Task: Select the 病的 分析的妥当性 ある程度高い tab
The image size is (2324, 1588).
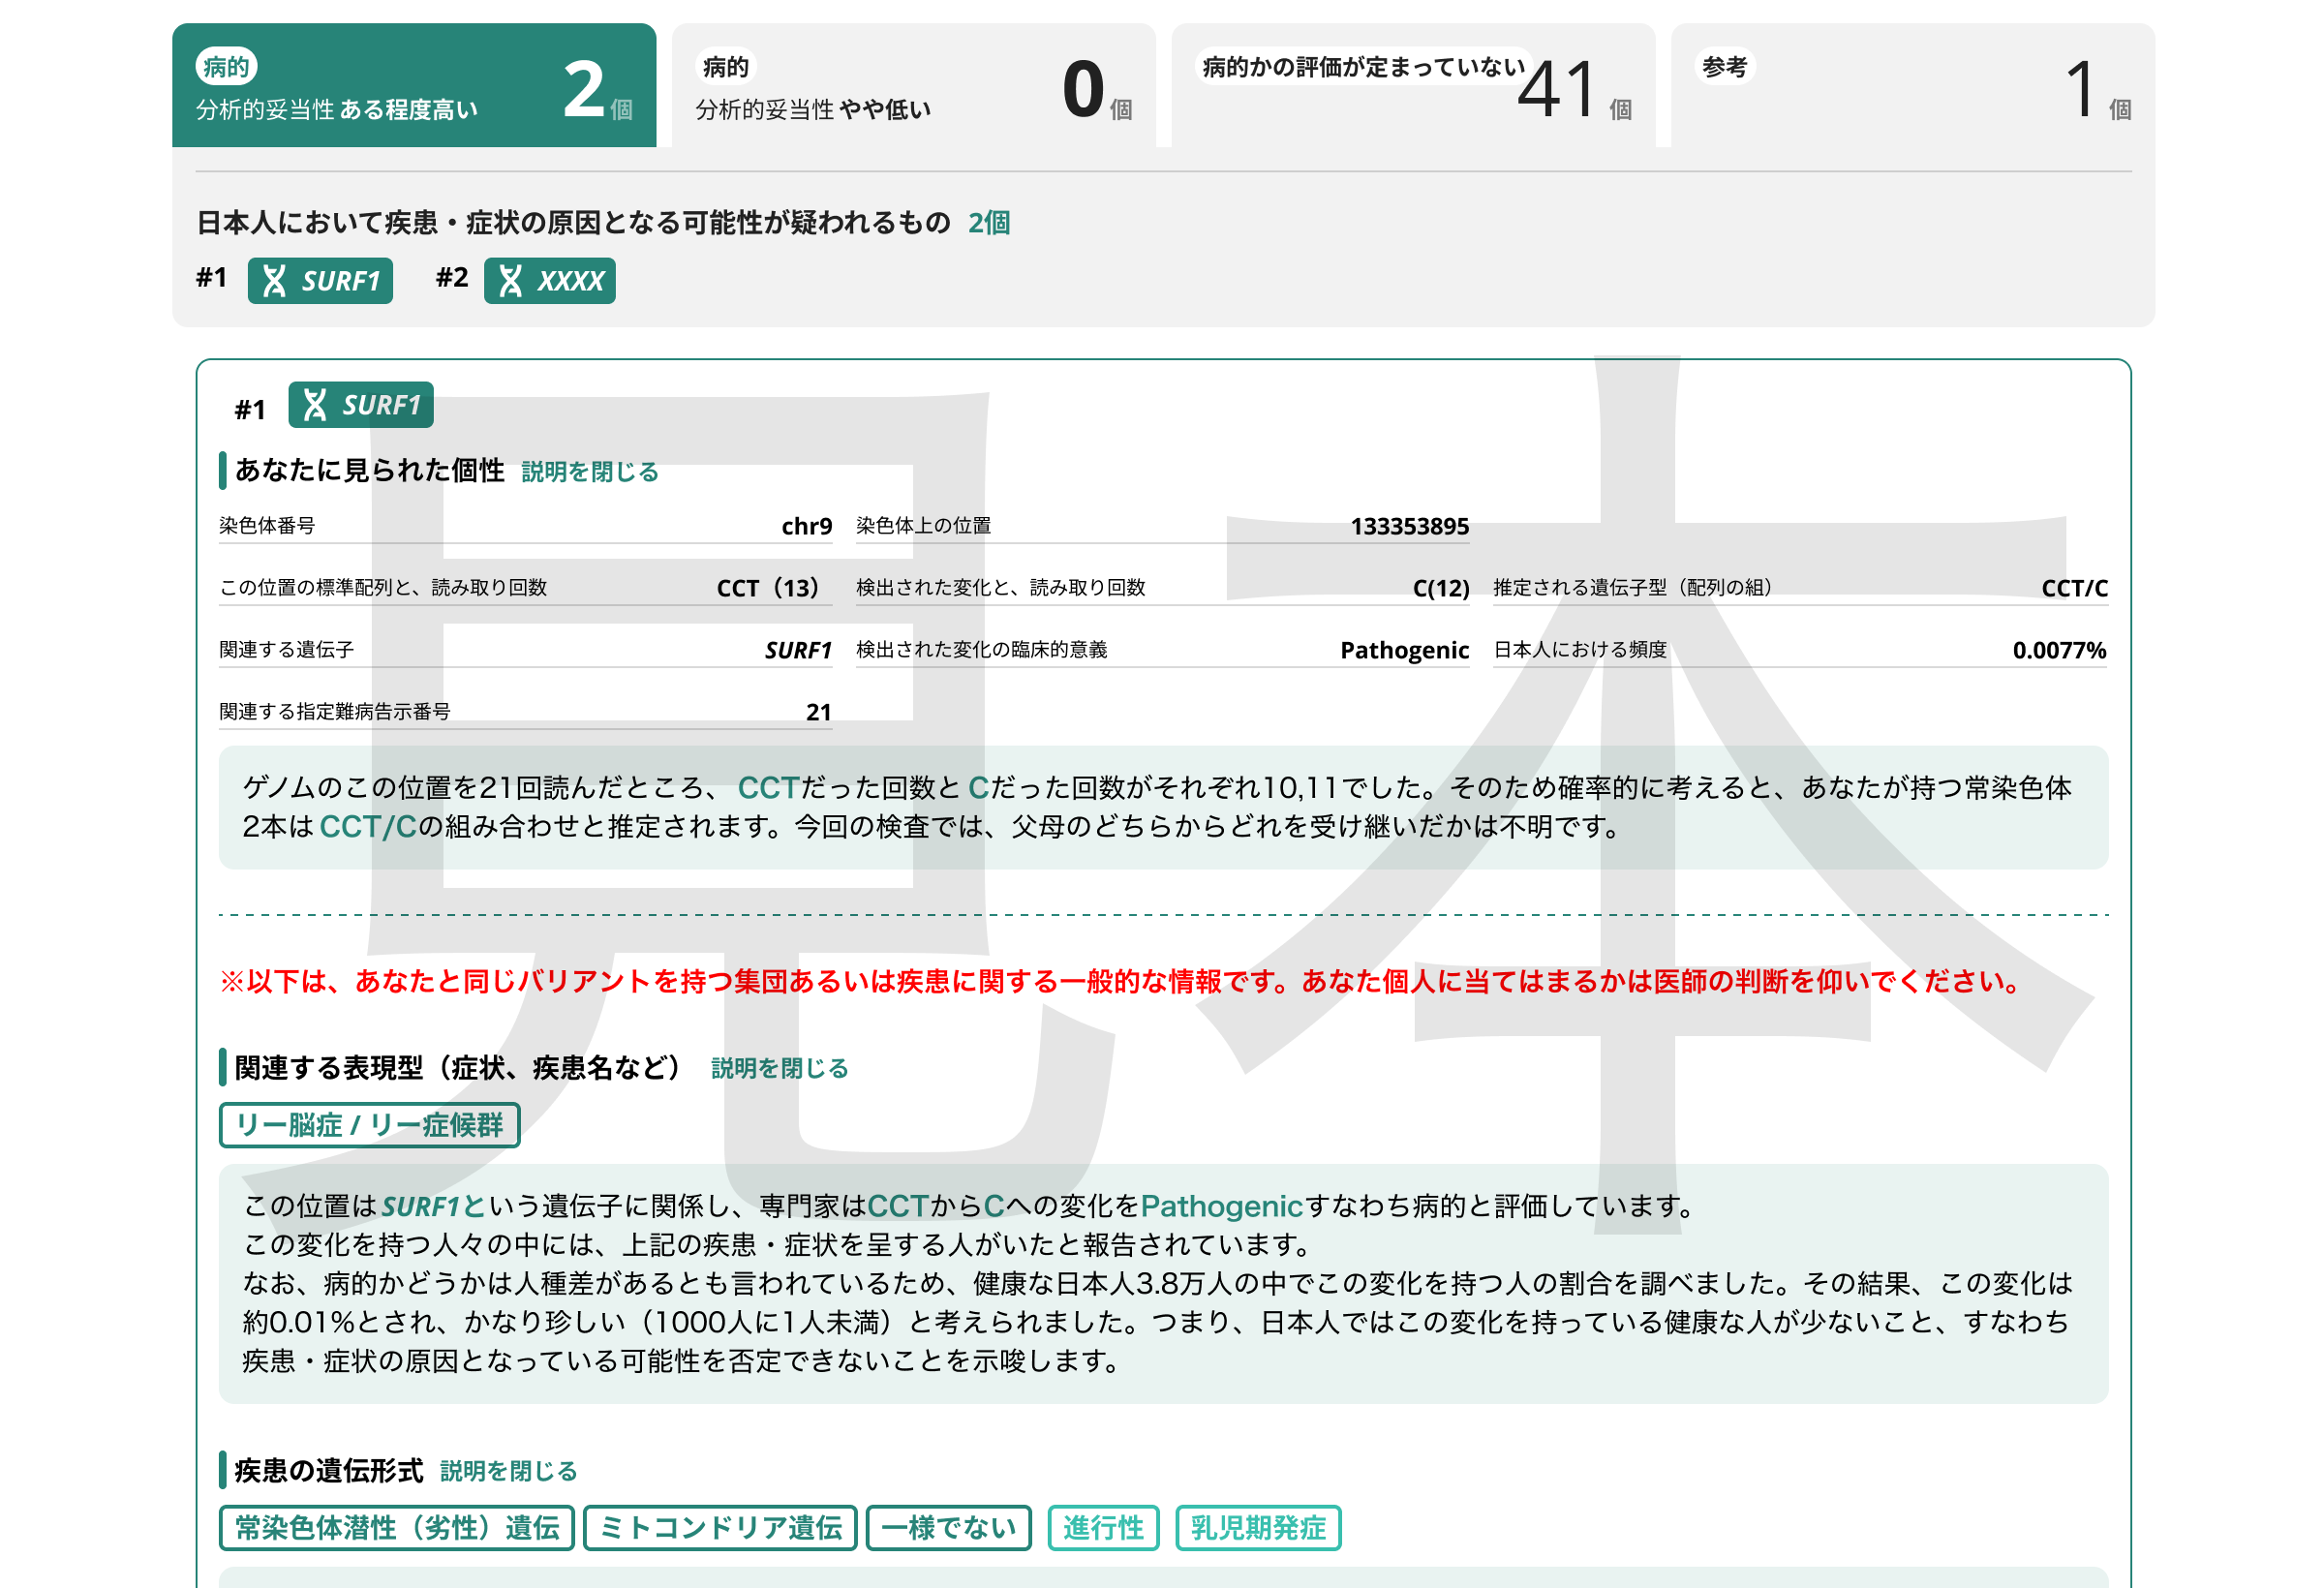Action: (413, 87)
